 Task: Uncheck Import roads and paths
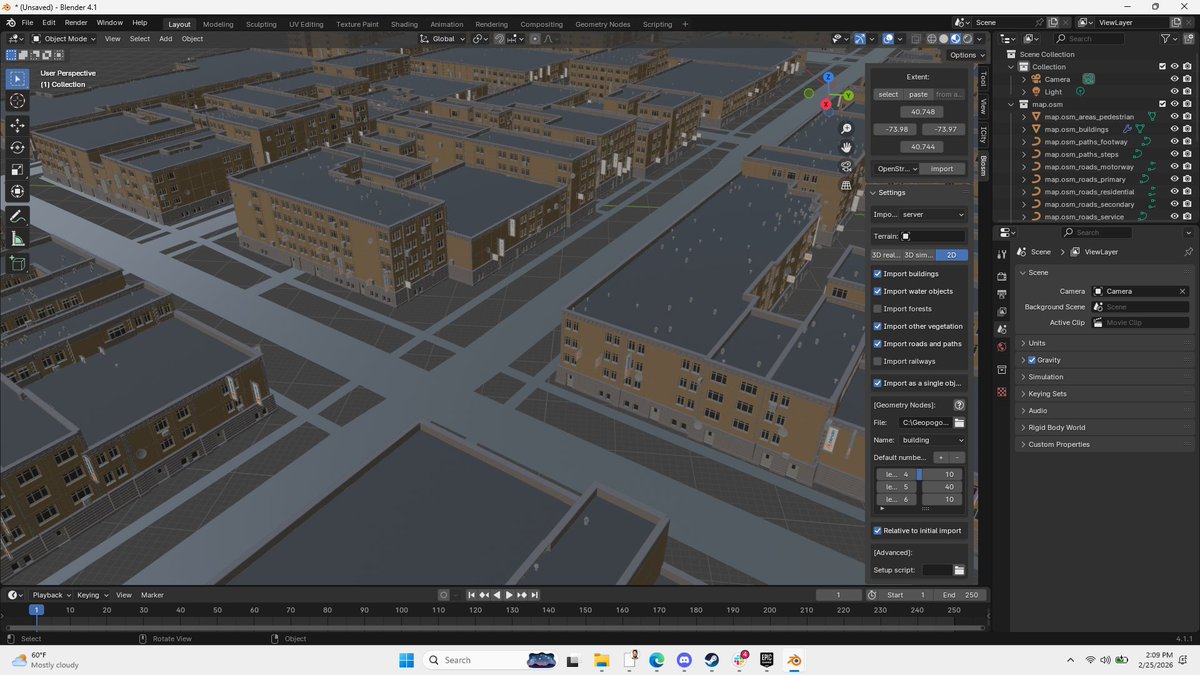point(877,344)
